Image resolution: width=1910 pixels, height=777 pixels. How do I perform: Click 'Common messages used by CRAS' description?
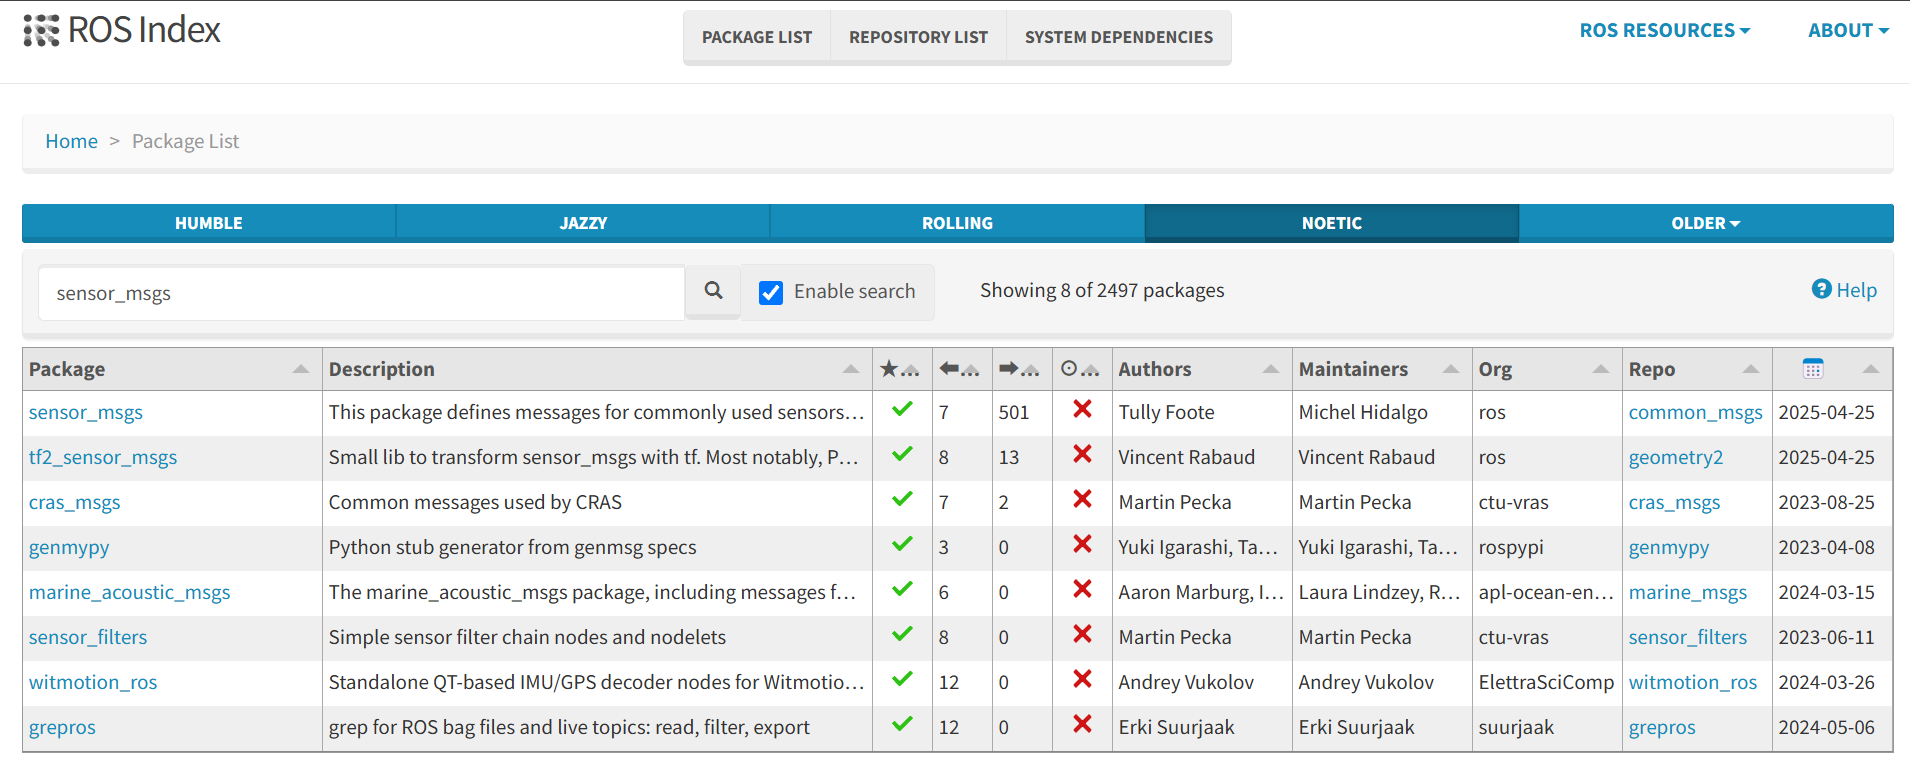[x=475, y=502]
